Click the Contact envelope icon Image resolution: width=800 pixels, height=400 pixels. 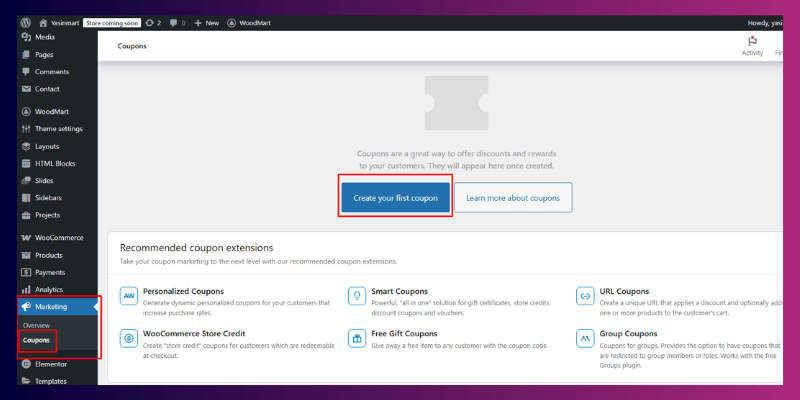pos(27,89)
